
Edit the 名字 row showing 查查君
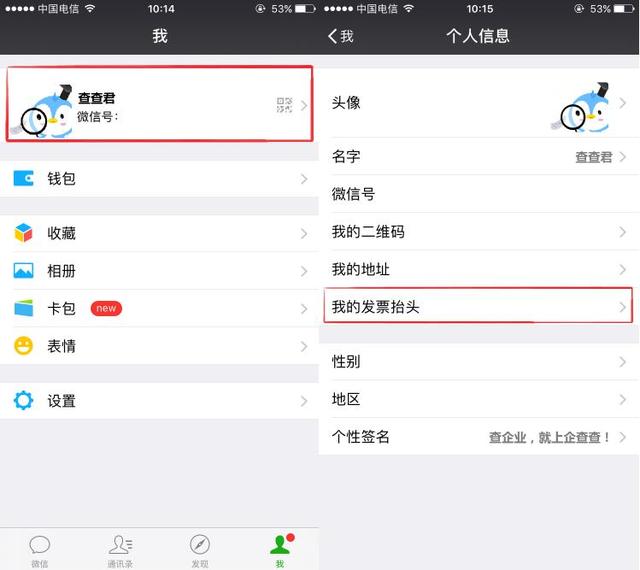pos(478,156)
